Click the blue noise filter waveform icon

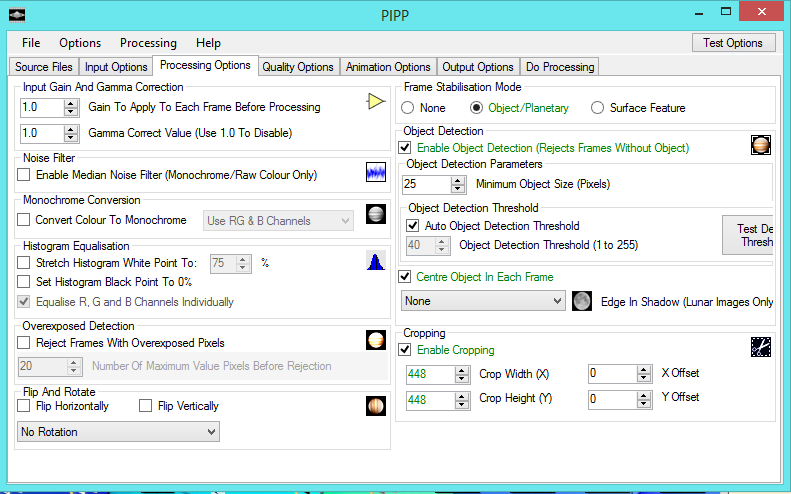[376, 172]
